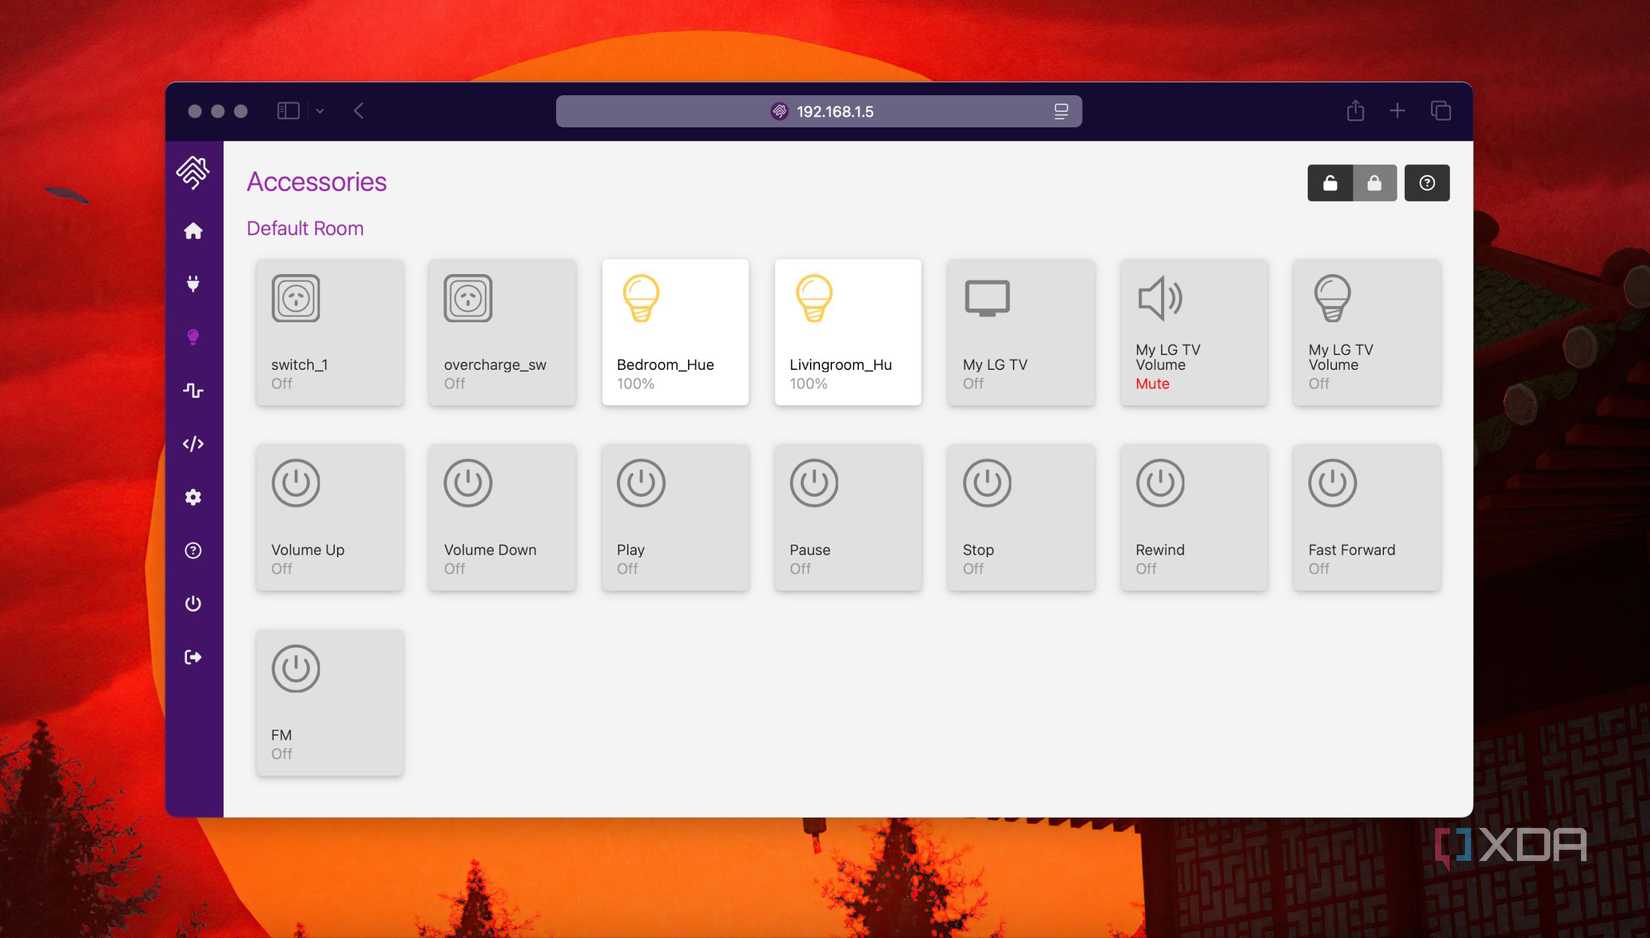Turn off the Livingroom_Hu light tile
The image size is (1650, 938).
coord(848,332)
